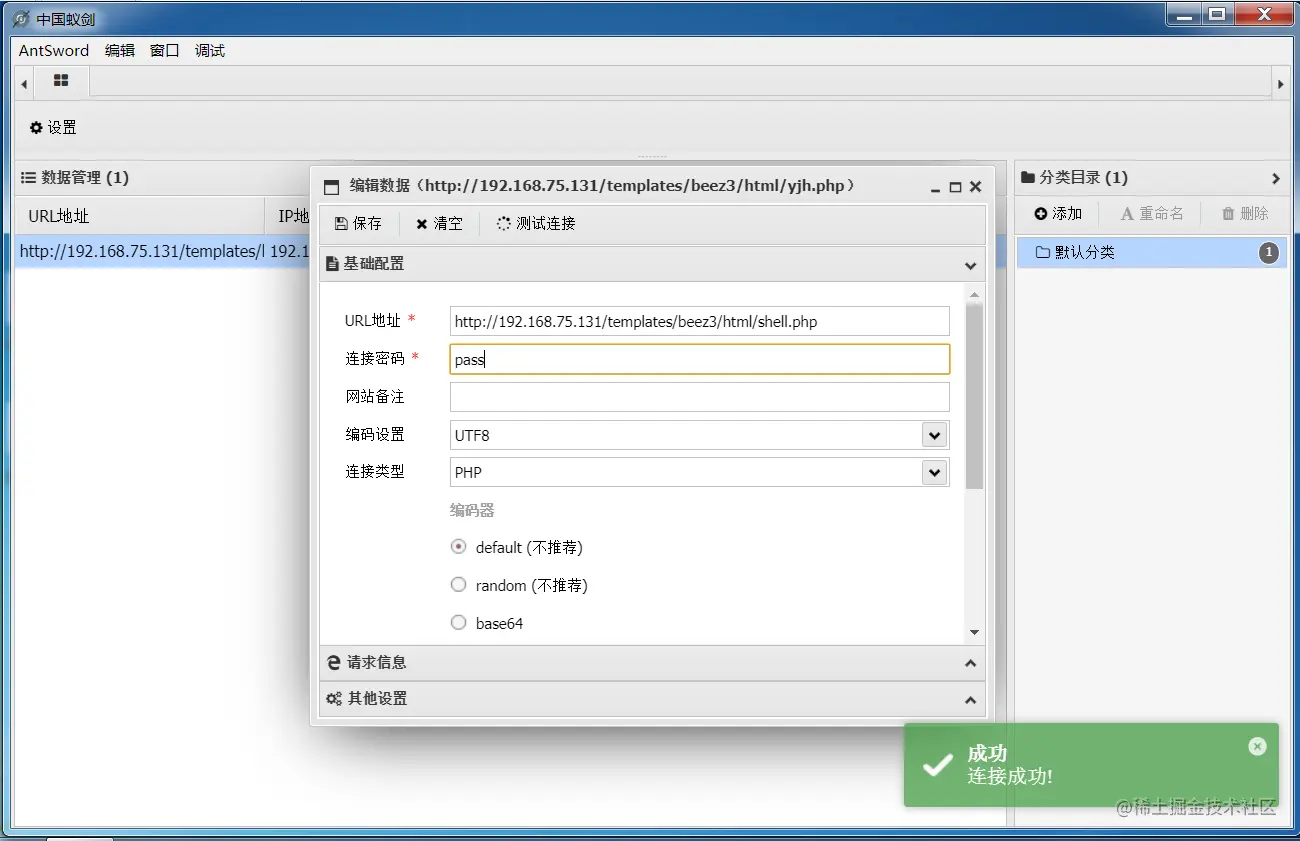Image resolution: width=1300 pixels, height=841 pixels.
Task: Click the 删除 category button
Action: [1245, 213]
